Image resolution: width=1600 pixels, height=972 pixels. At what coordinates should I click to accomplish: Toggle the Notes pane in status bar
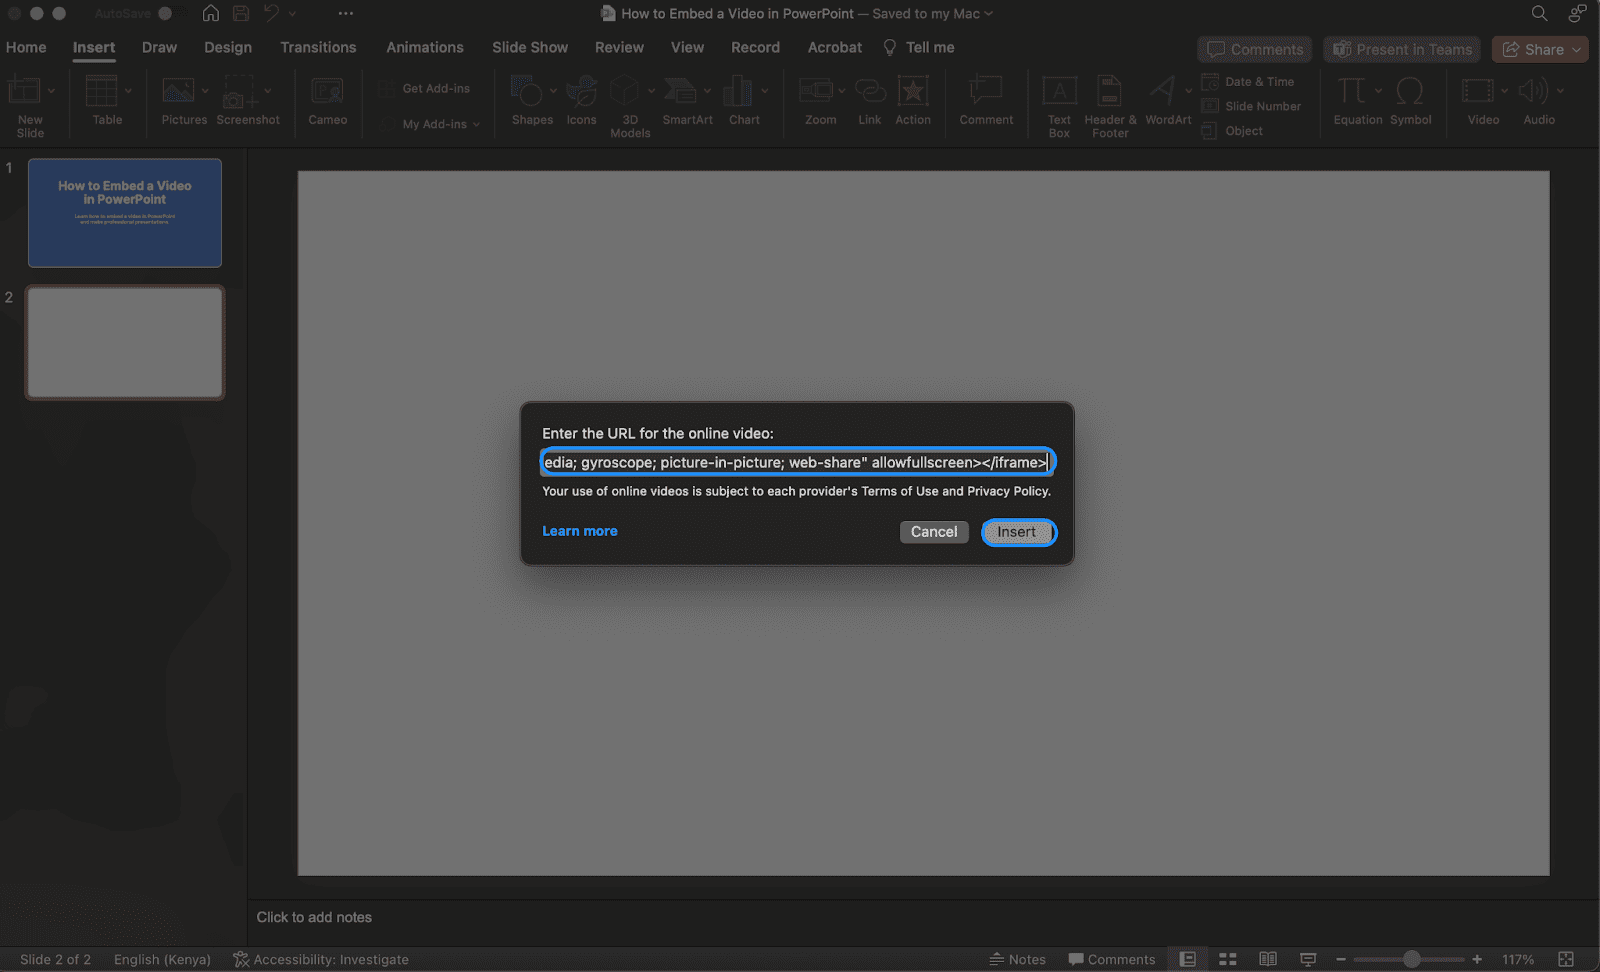pos(1017,959)
